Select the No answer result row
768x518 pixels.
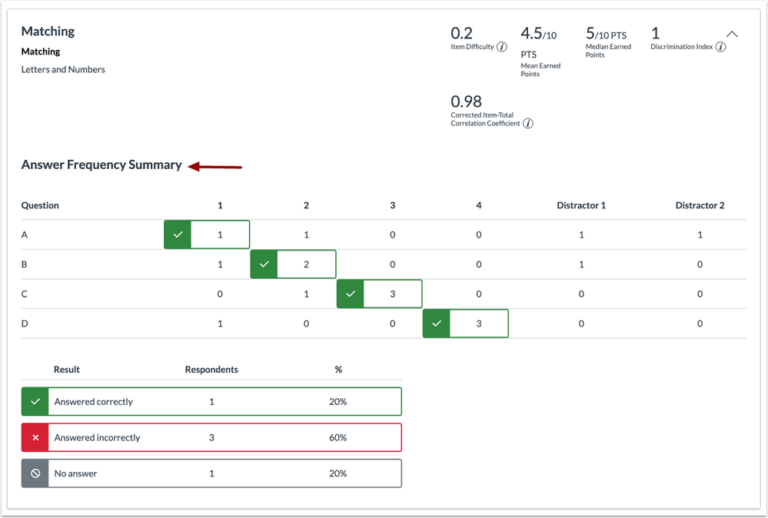pyautogui.click(x=212, y=473)
